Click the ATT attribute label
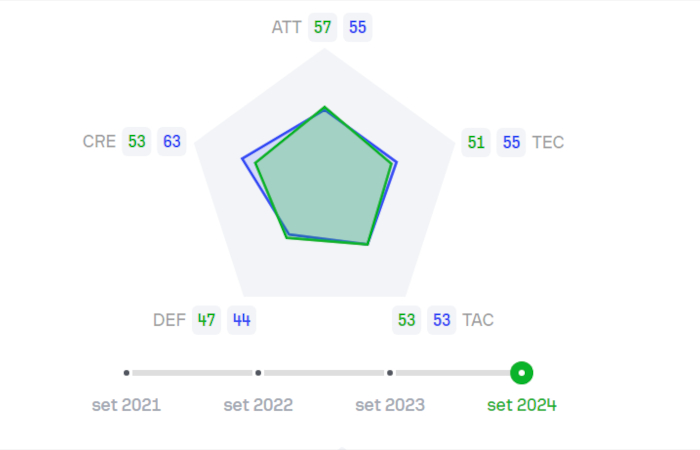Viewport: 700px width, 450px height. [x=286, y=27]
